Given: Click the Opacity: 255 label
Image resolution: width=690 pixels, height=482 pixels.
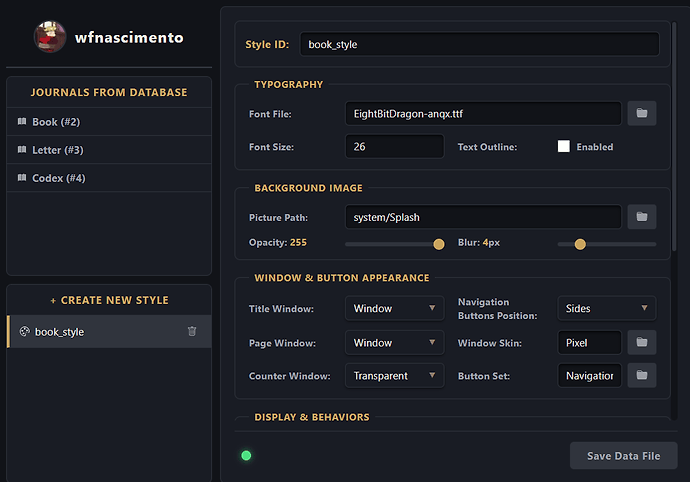Looking at the screenshot, I should pos(278,243).
